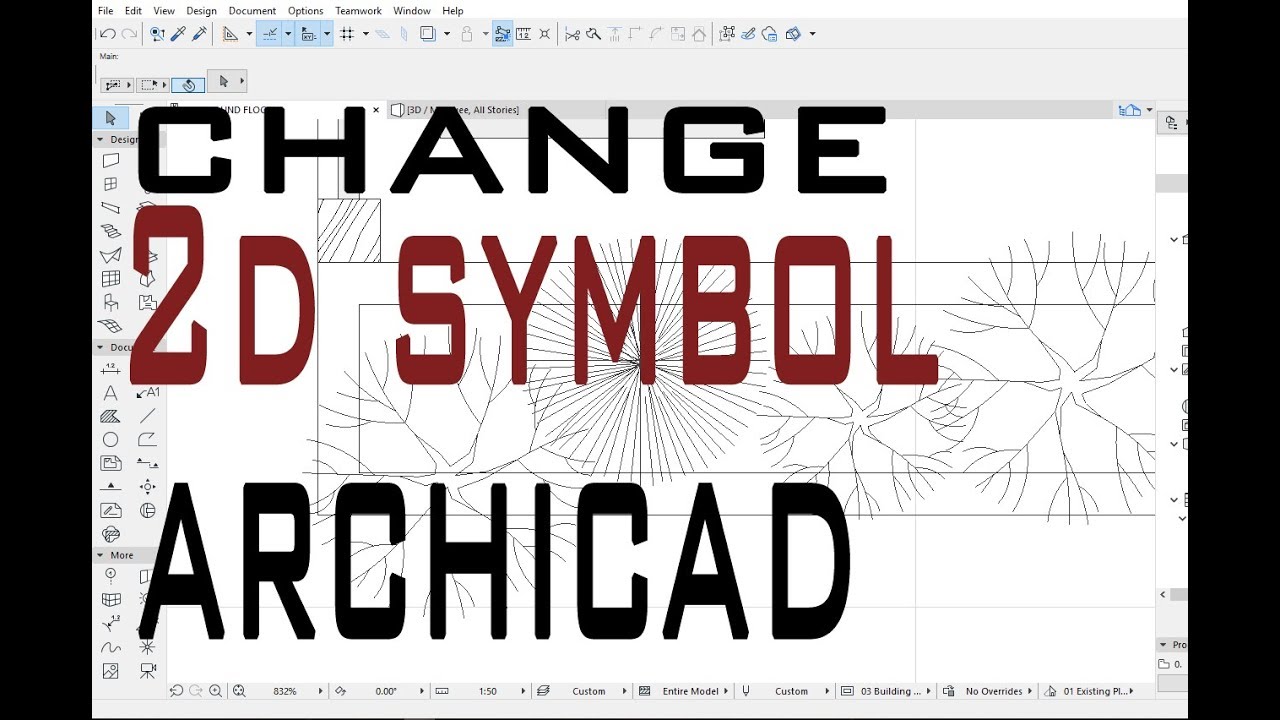Open the File menu
The width and height of the screenshot is (1280, 720).
click(105, 11)
